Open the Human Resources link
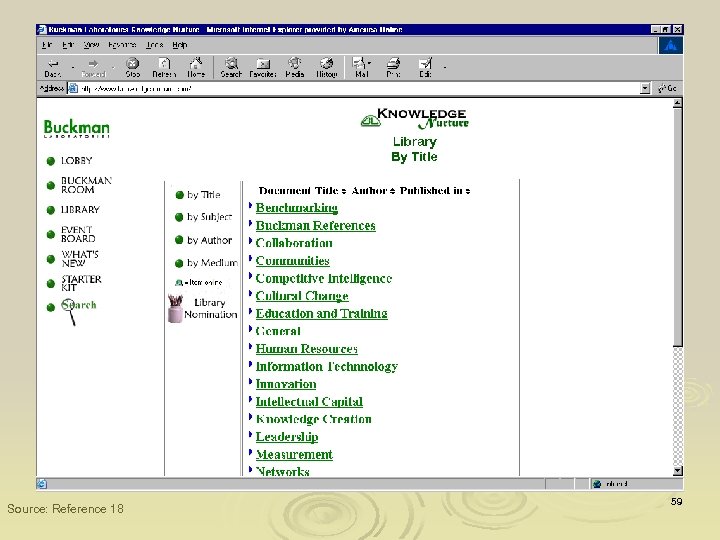720x540 pixels. pyautogui.click(x=307, y=349)
